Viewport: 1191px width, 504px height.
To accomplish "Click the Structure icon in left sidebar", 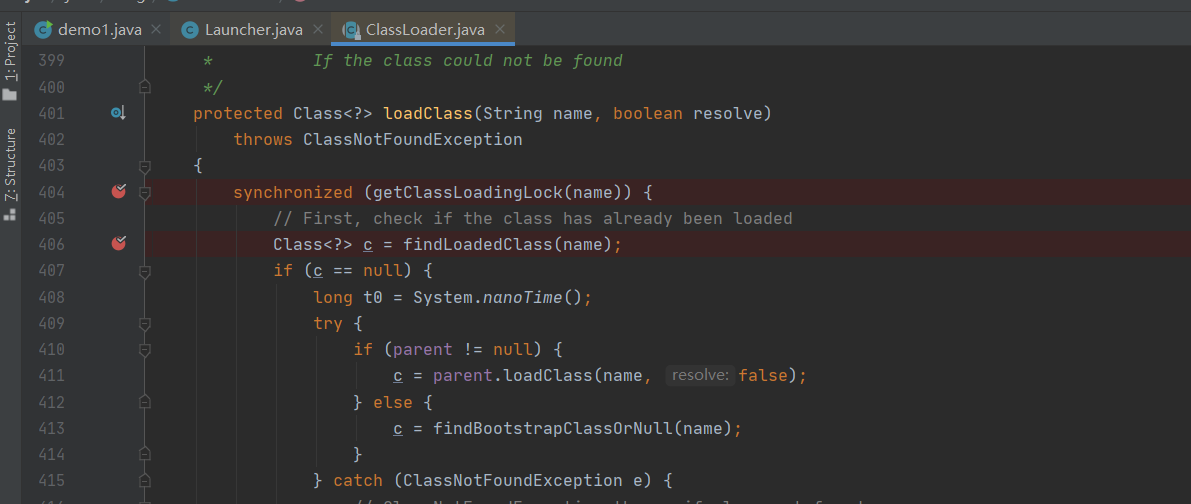I will pyautogui.click(x=10, y=214).
